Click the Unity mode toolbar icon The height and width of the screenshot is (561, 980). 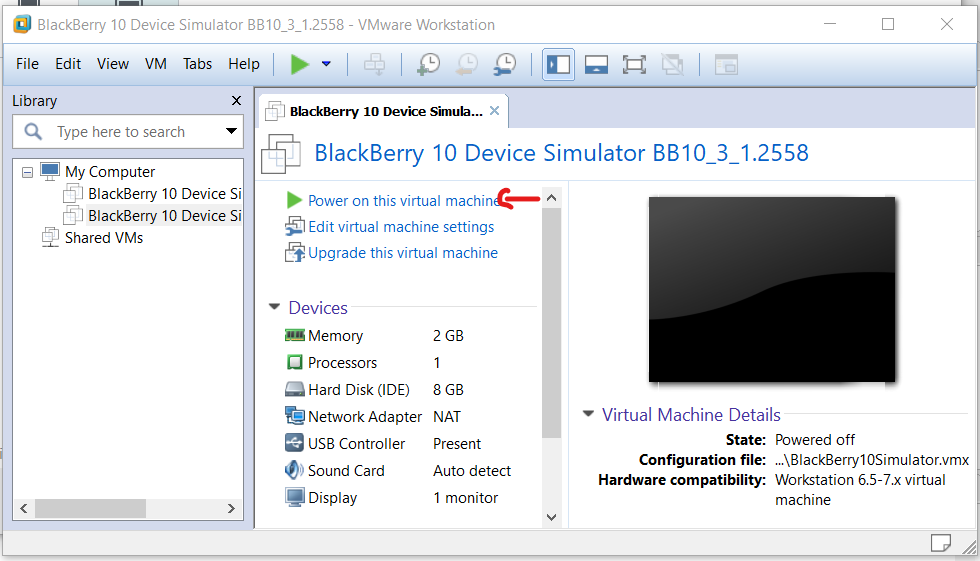(x=672, y=64)
